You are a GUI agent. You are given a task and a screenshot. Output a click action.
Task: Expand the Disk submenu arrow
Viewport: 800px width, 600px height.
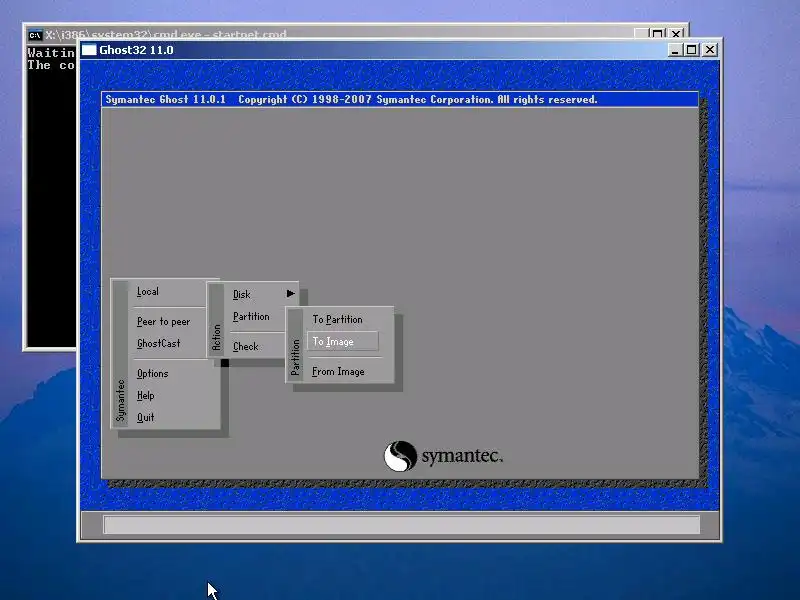[x=290, y=293]
